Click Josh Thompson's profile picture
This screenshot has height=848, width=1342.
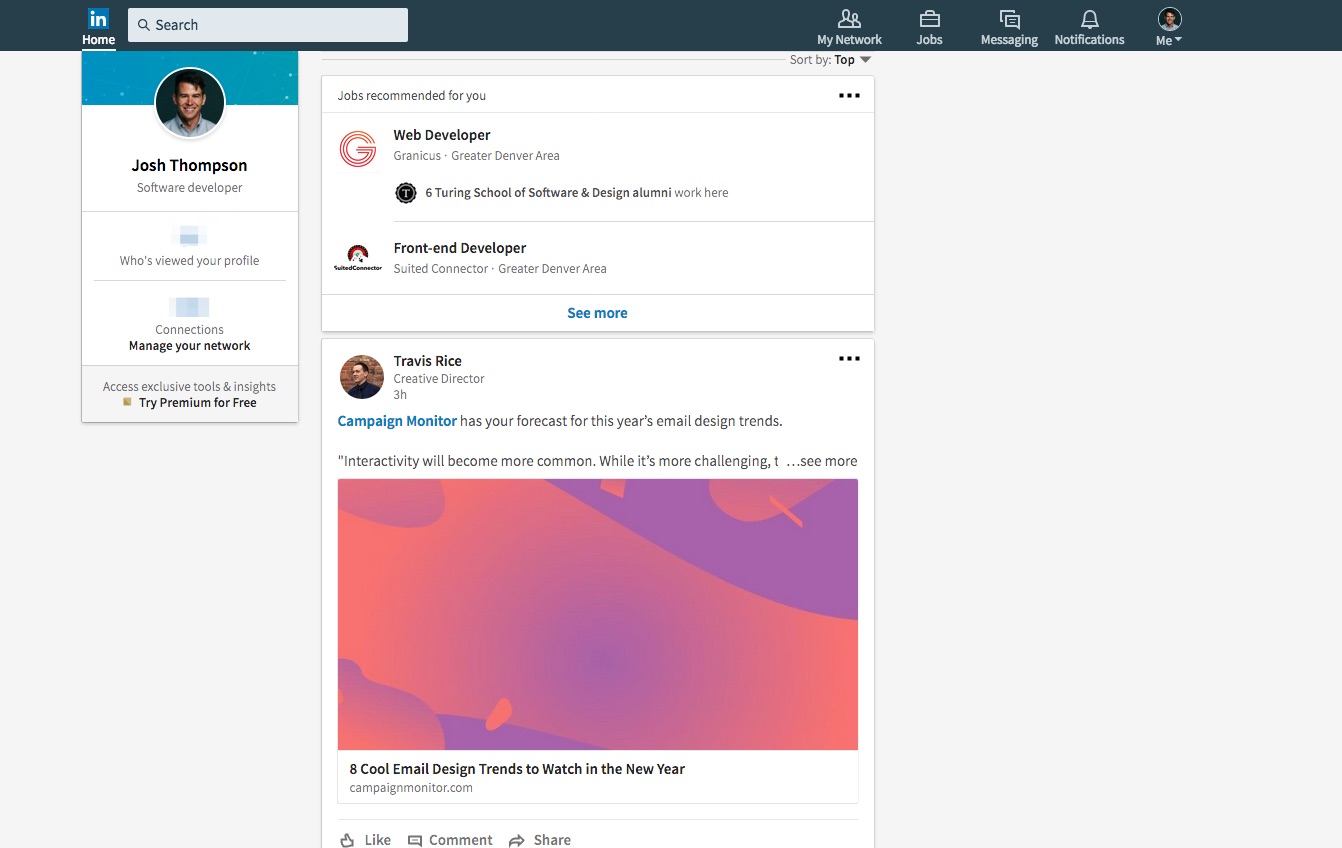pos(190,103)
